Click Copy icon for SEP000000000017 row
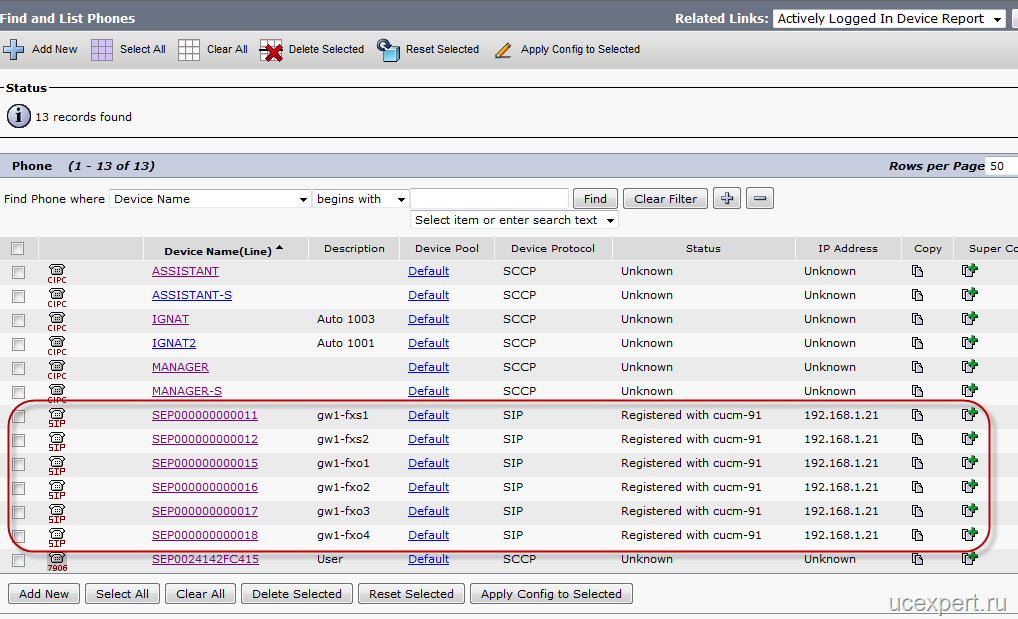The height and width of the screenshot is (619, 1018). (917, 511)
